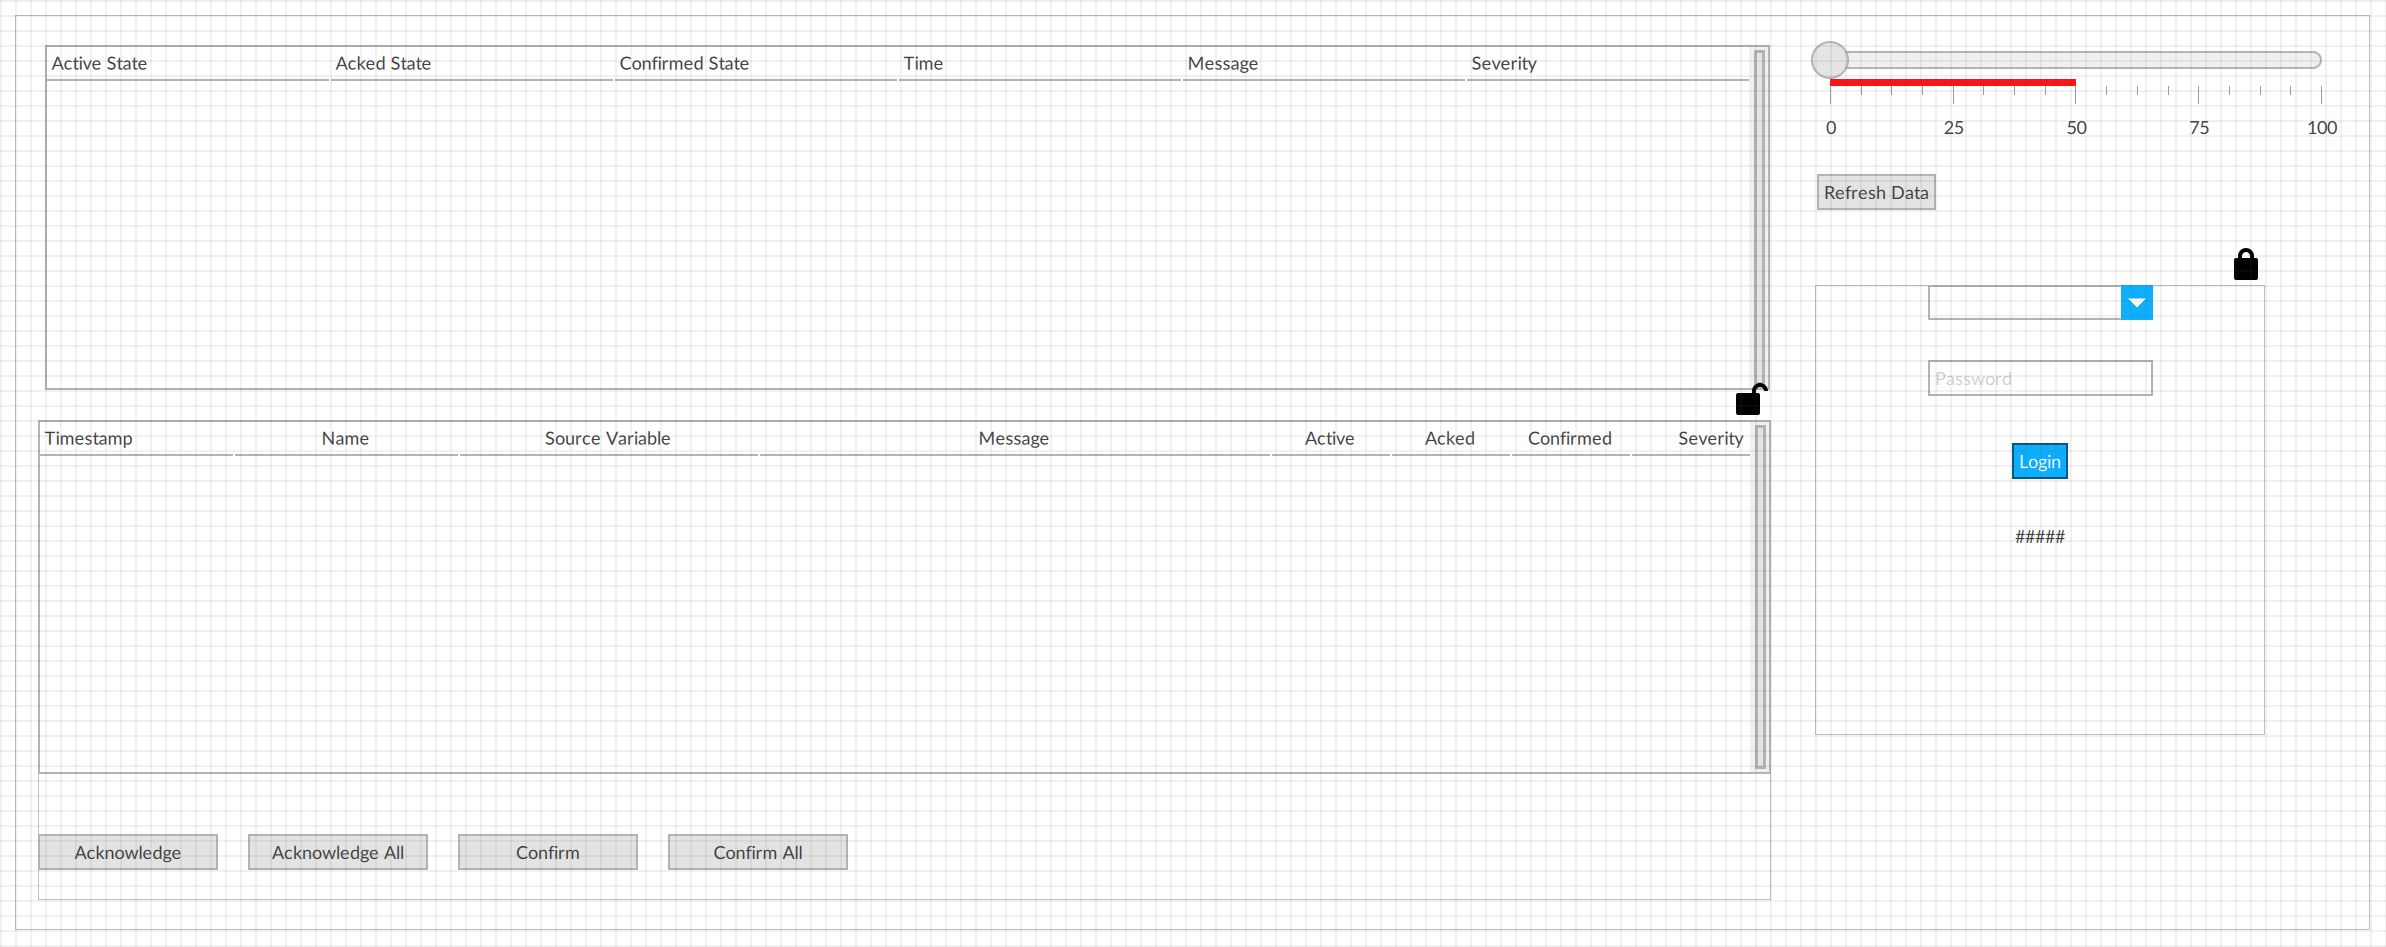
Task: Click the Confirm All button
Action: (757, 852)
